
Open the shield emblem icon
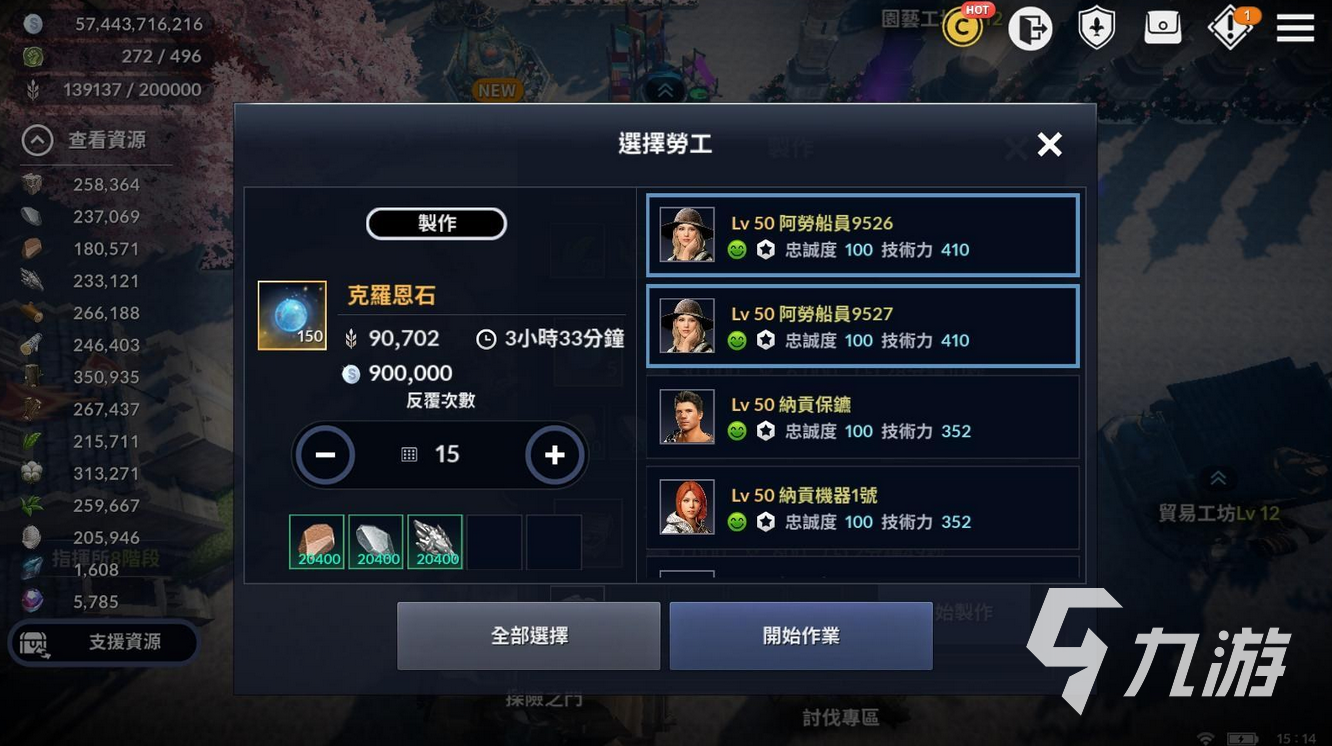(1097, 28)
